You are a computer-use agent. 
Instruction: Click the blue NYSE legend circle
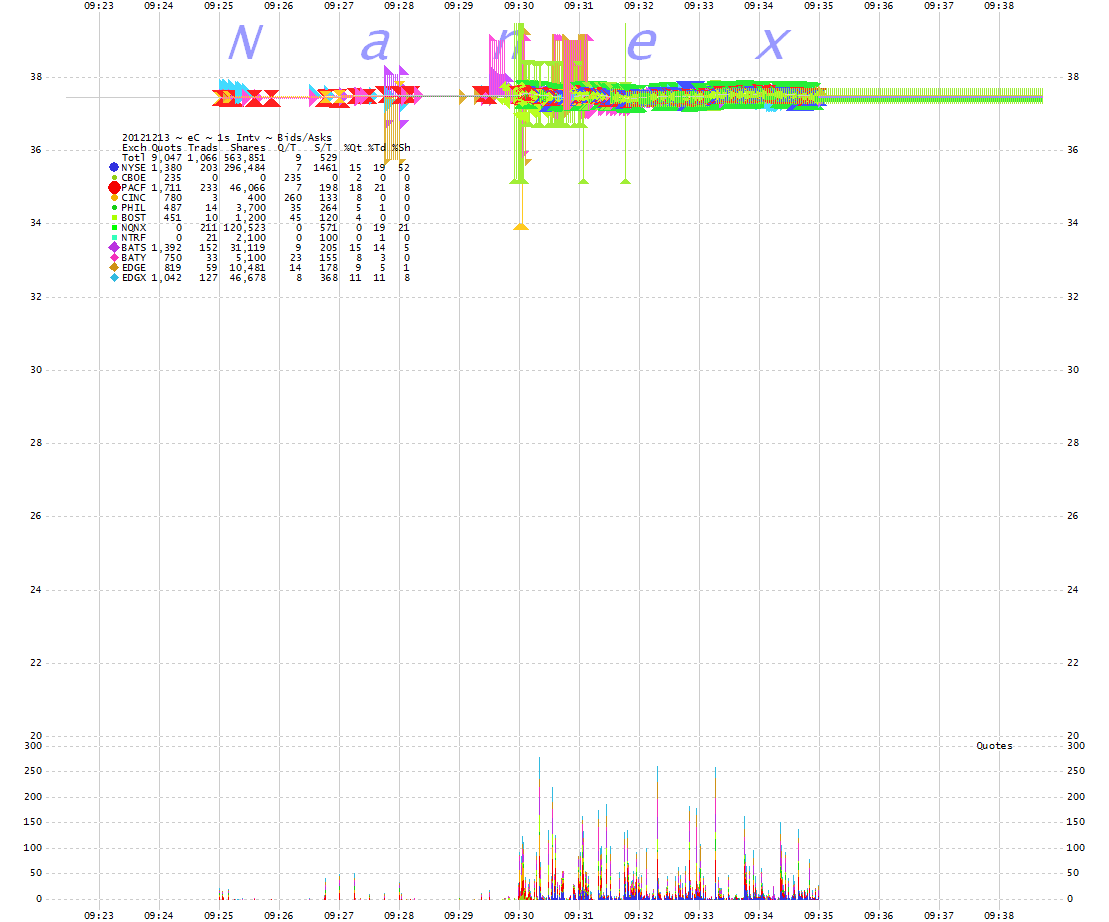114,168
